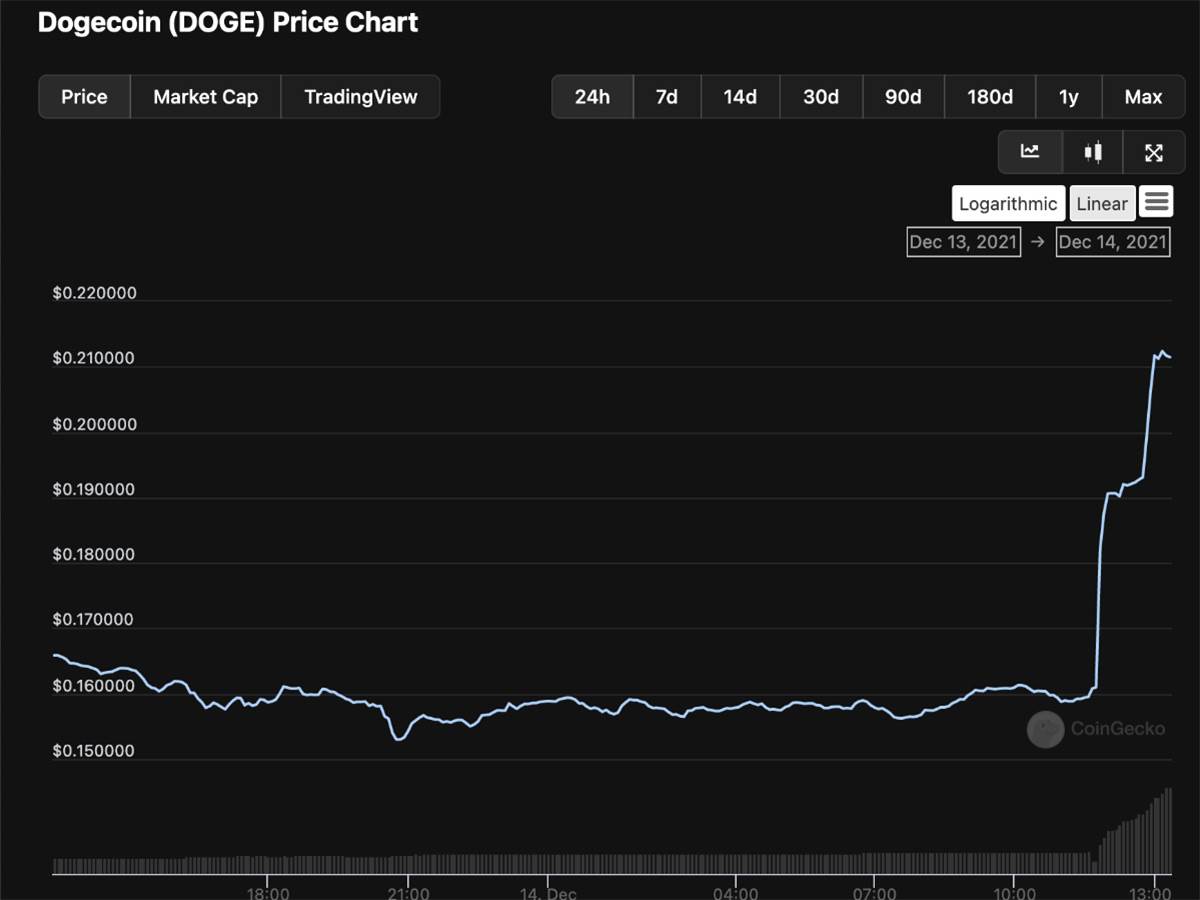Image resolution: width=1200 pixels, height=900 pixels.
Task: Open the Dec 14, 2021 end date field
Action: 1112,241
